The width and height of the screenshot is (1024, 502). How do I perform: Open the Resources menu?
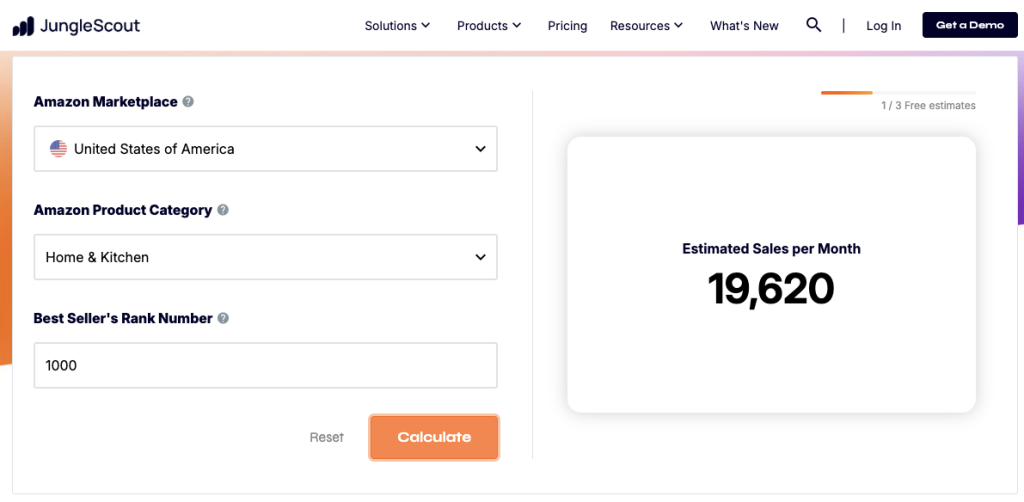click(x=646, y=26)
